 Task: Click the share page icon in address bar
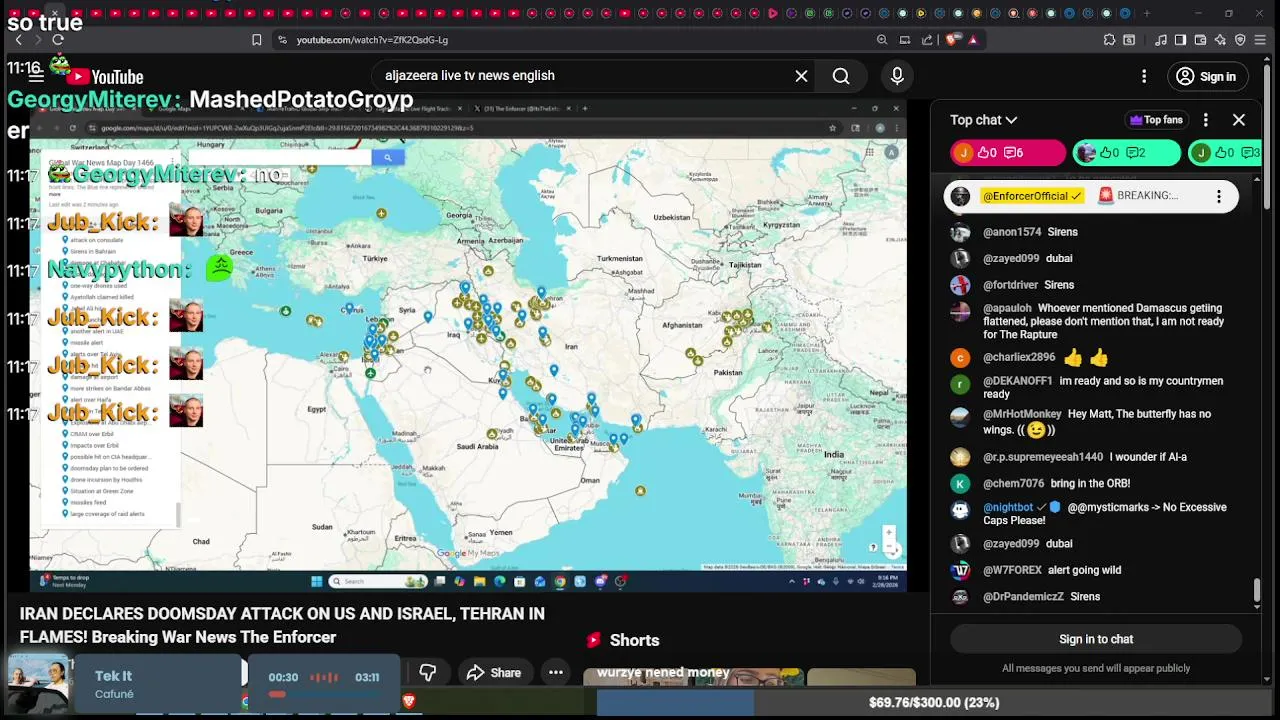pos(927,40)
